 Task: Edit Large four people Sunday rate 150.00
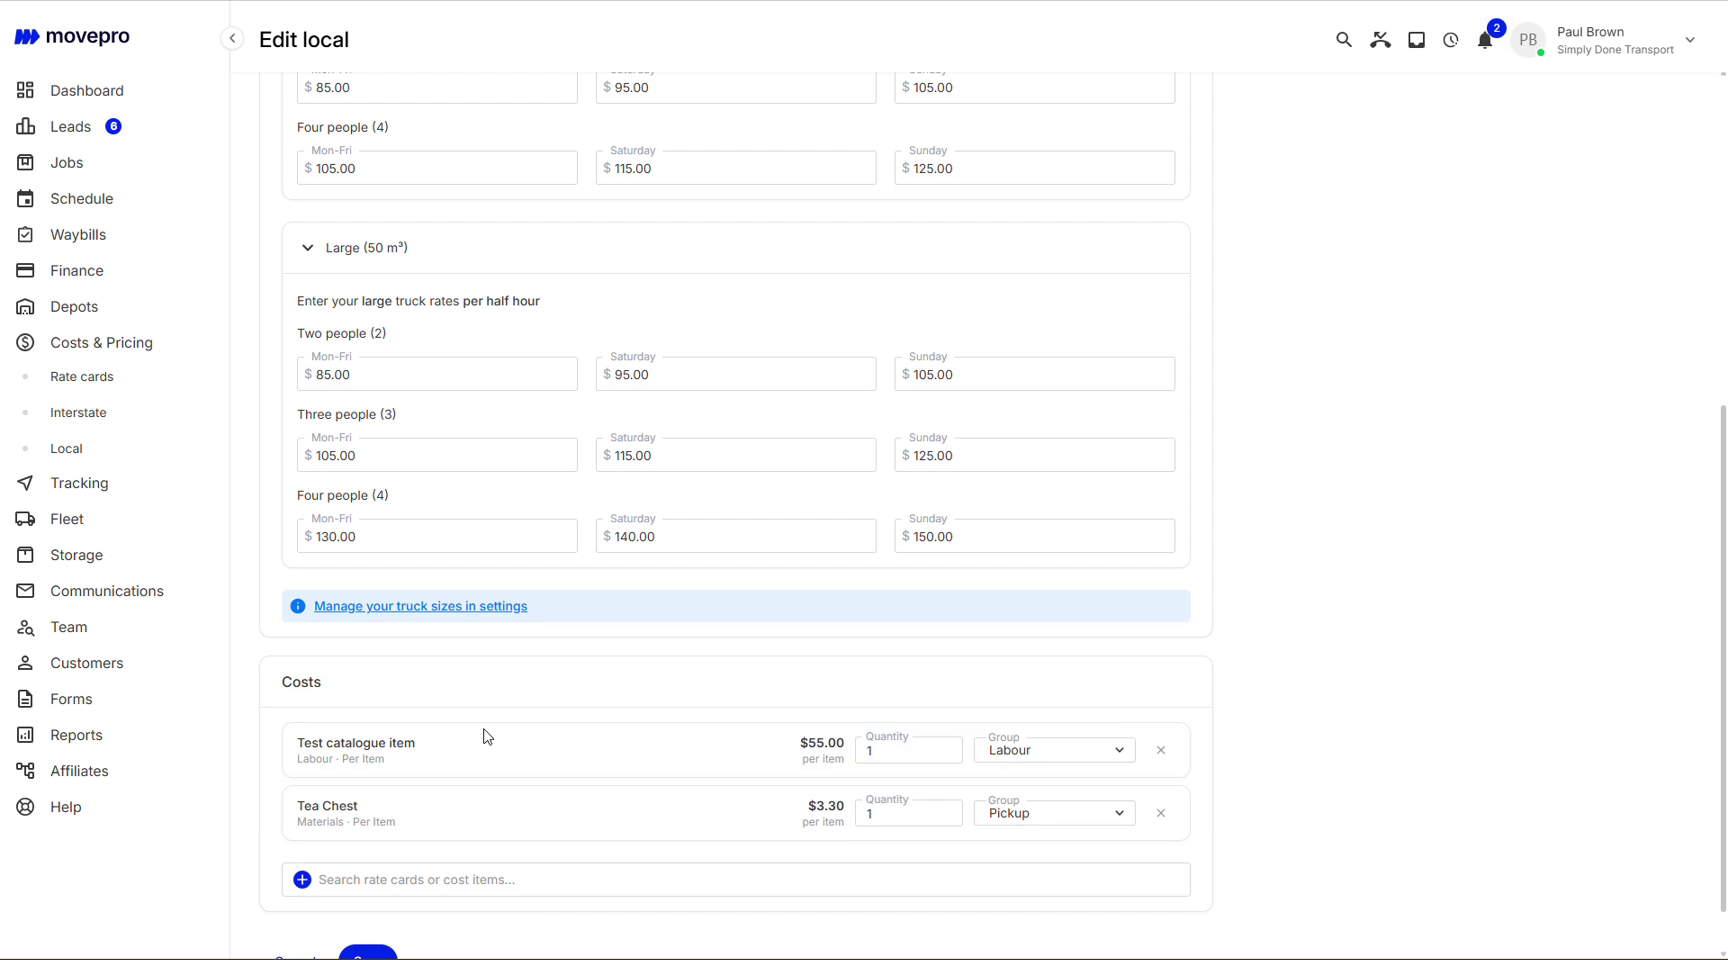[1035, 537]
